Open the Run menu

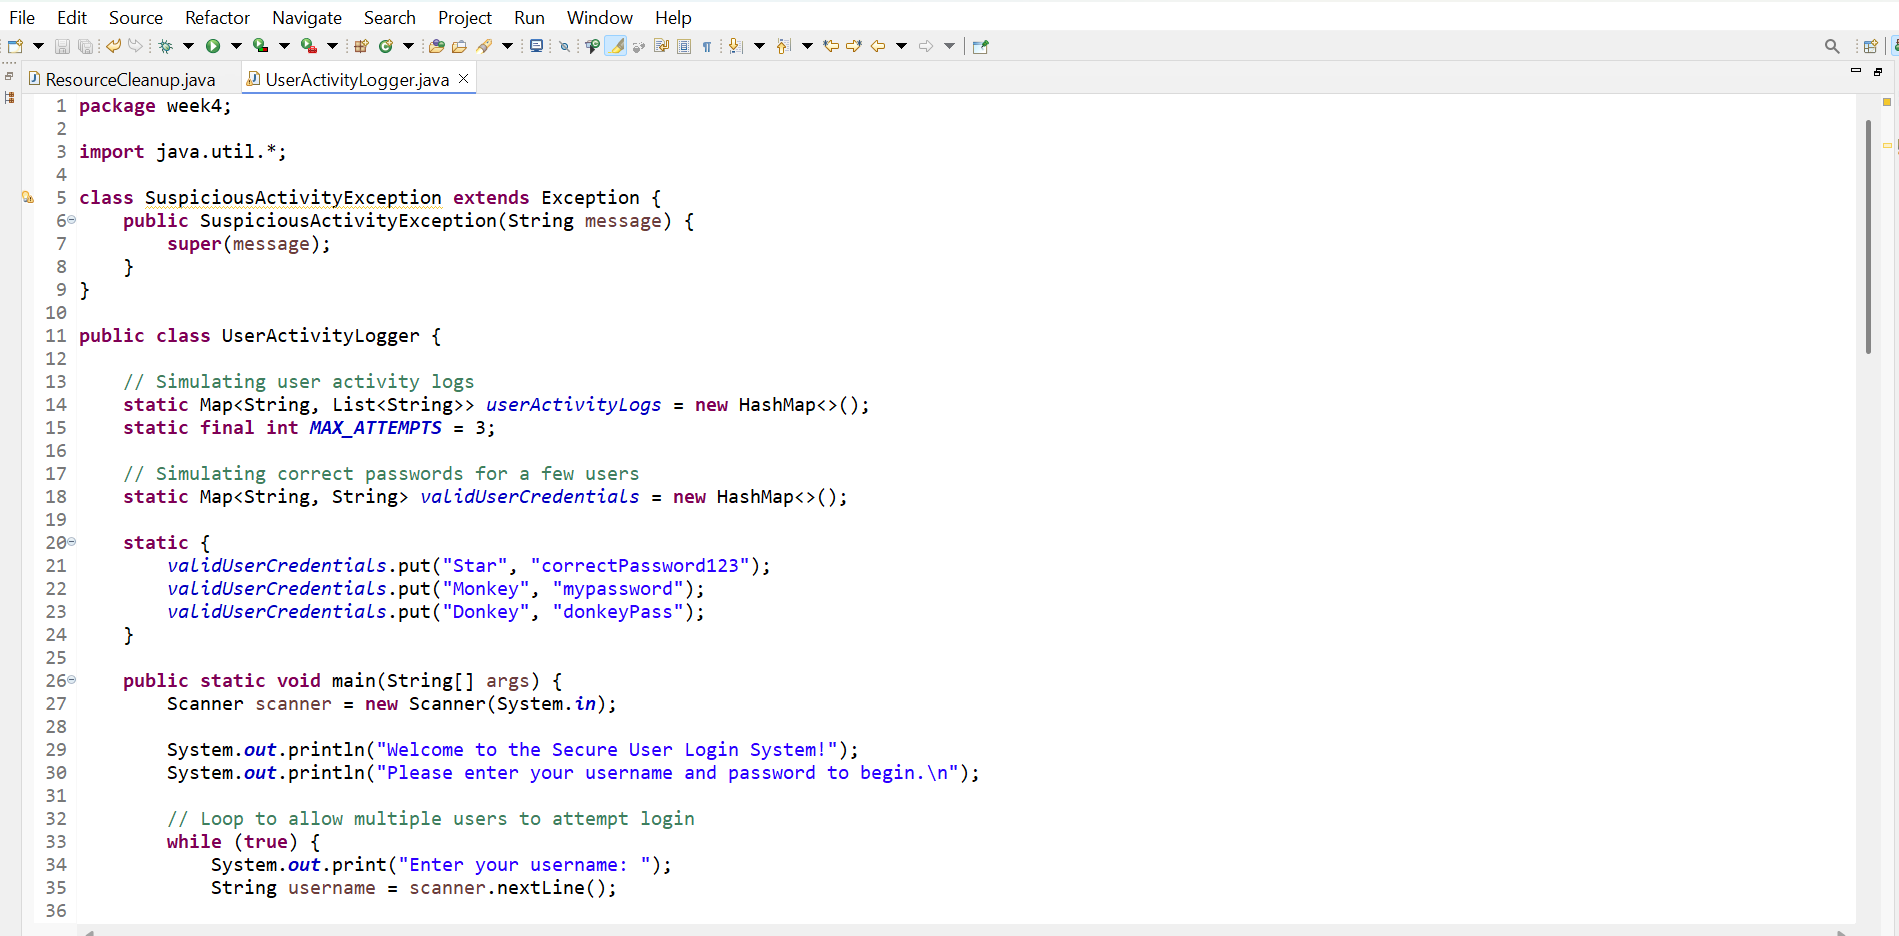[529, 18]
